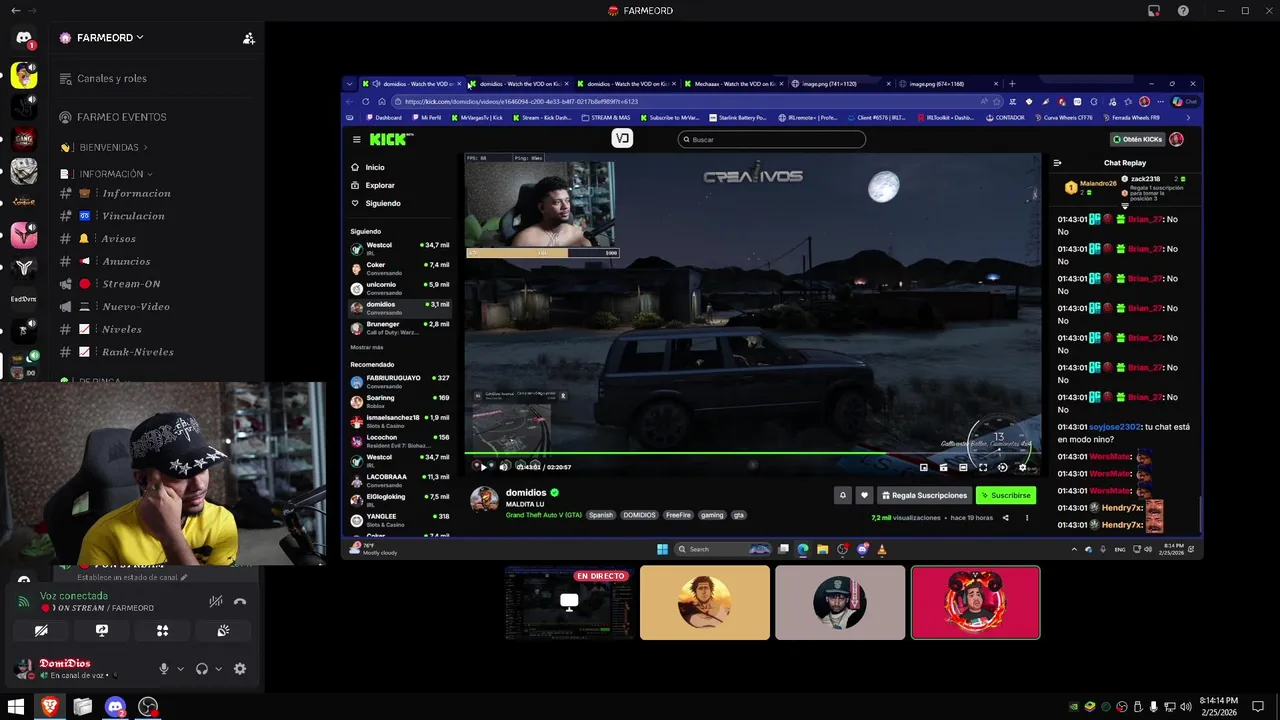The width and height of the screenshot is (1280, 720).
Task: Turn on camera in Discord voice panel
Action: (41, 631)
